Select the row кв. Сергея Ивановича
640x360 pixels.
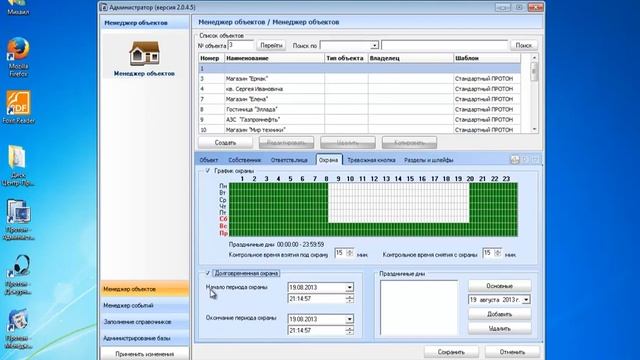tap(360, 89)
